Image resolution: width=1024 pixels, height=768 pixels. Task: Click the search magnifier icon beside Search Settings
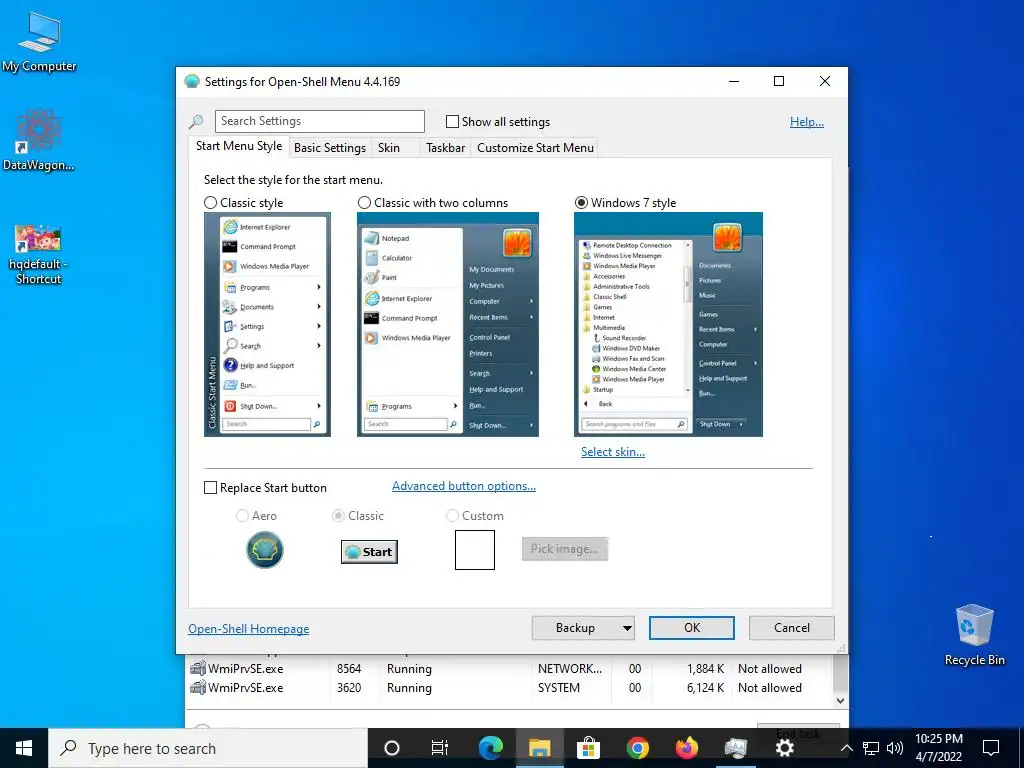196,121
